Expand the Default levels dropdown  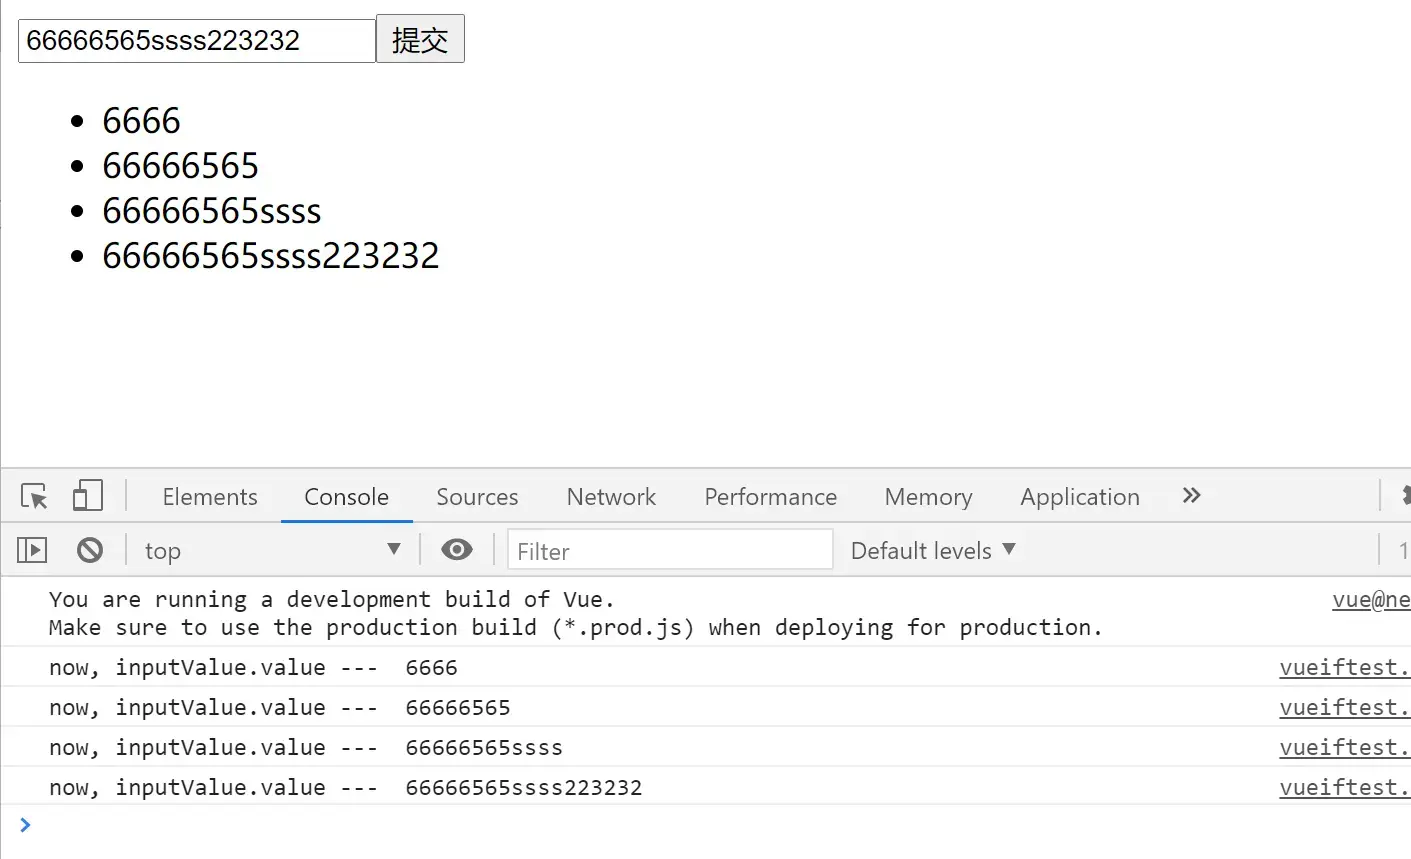(x=933, y=550)
